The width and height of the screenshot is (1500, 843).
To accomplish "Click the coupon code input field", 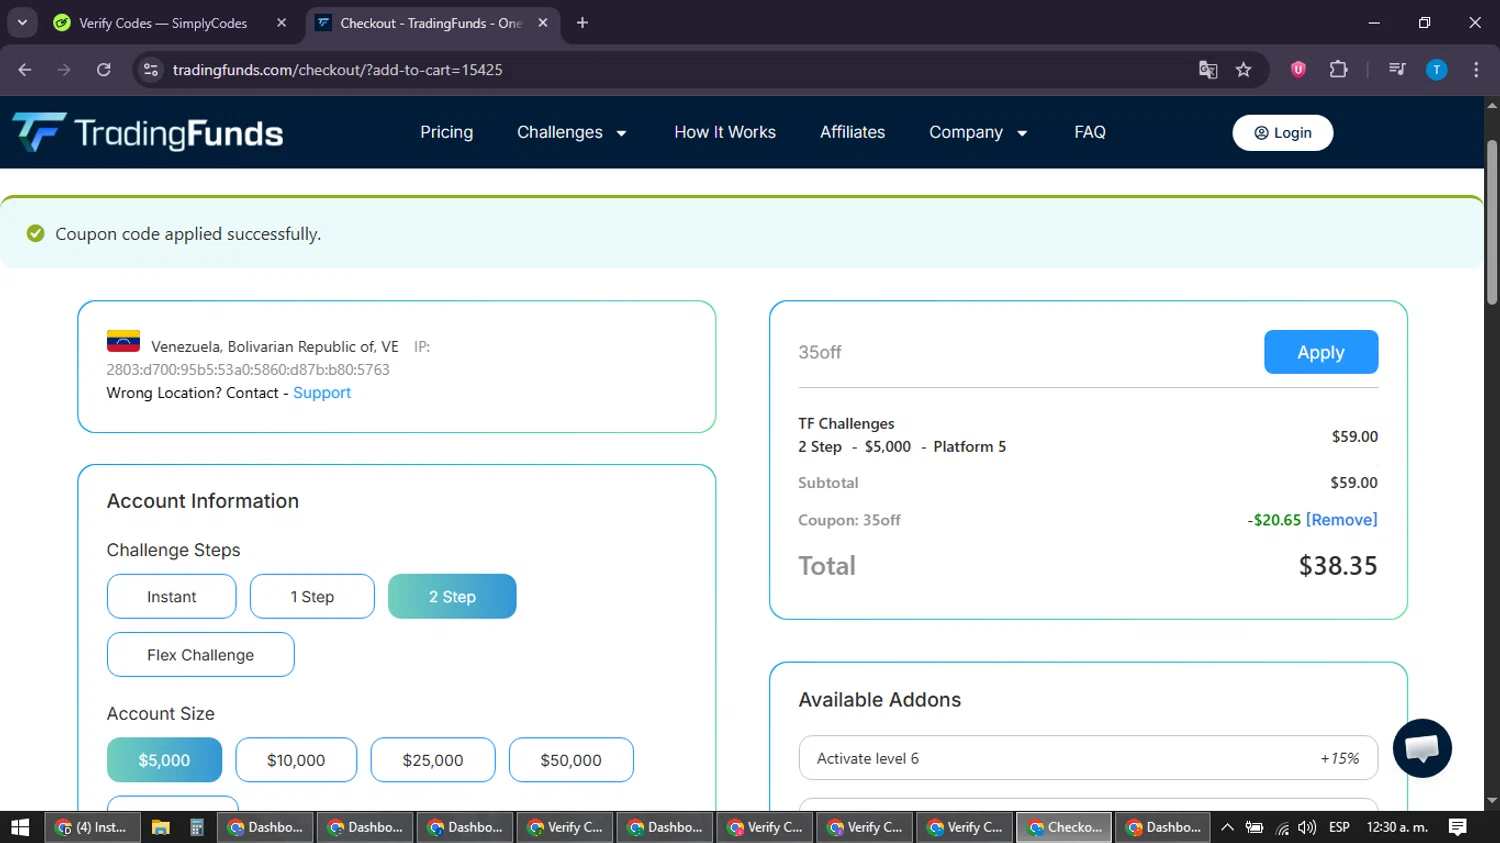I will pyautogui.click(x=1025, y=352).
